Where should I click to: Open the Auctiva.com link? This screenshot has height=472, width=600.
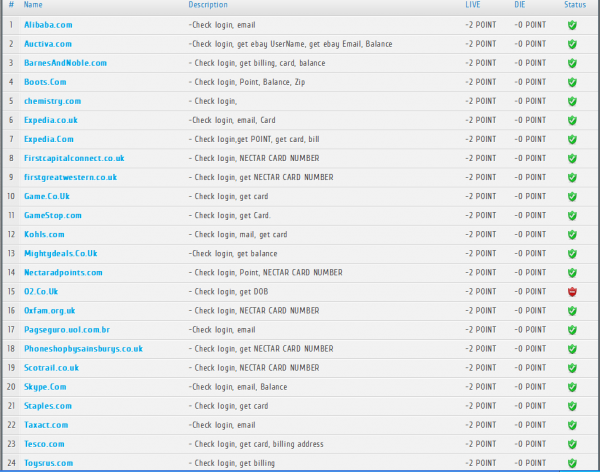48,44
